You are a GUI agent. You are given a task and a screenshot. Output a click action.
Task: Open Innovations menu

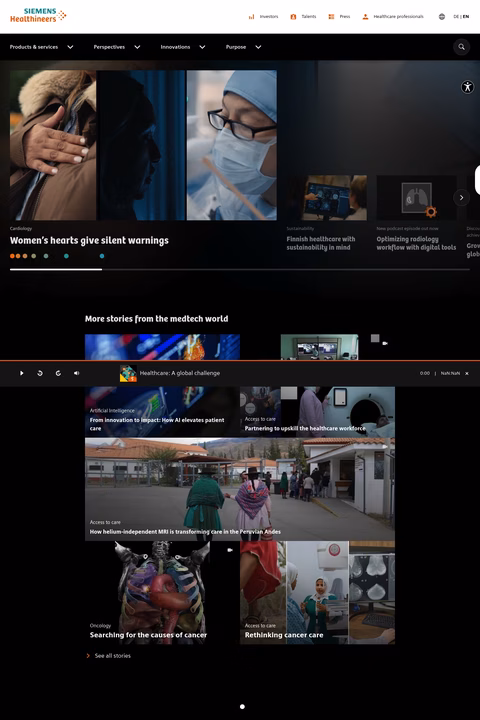[175, 47]
